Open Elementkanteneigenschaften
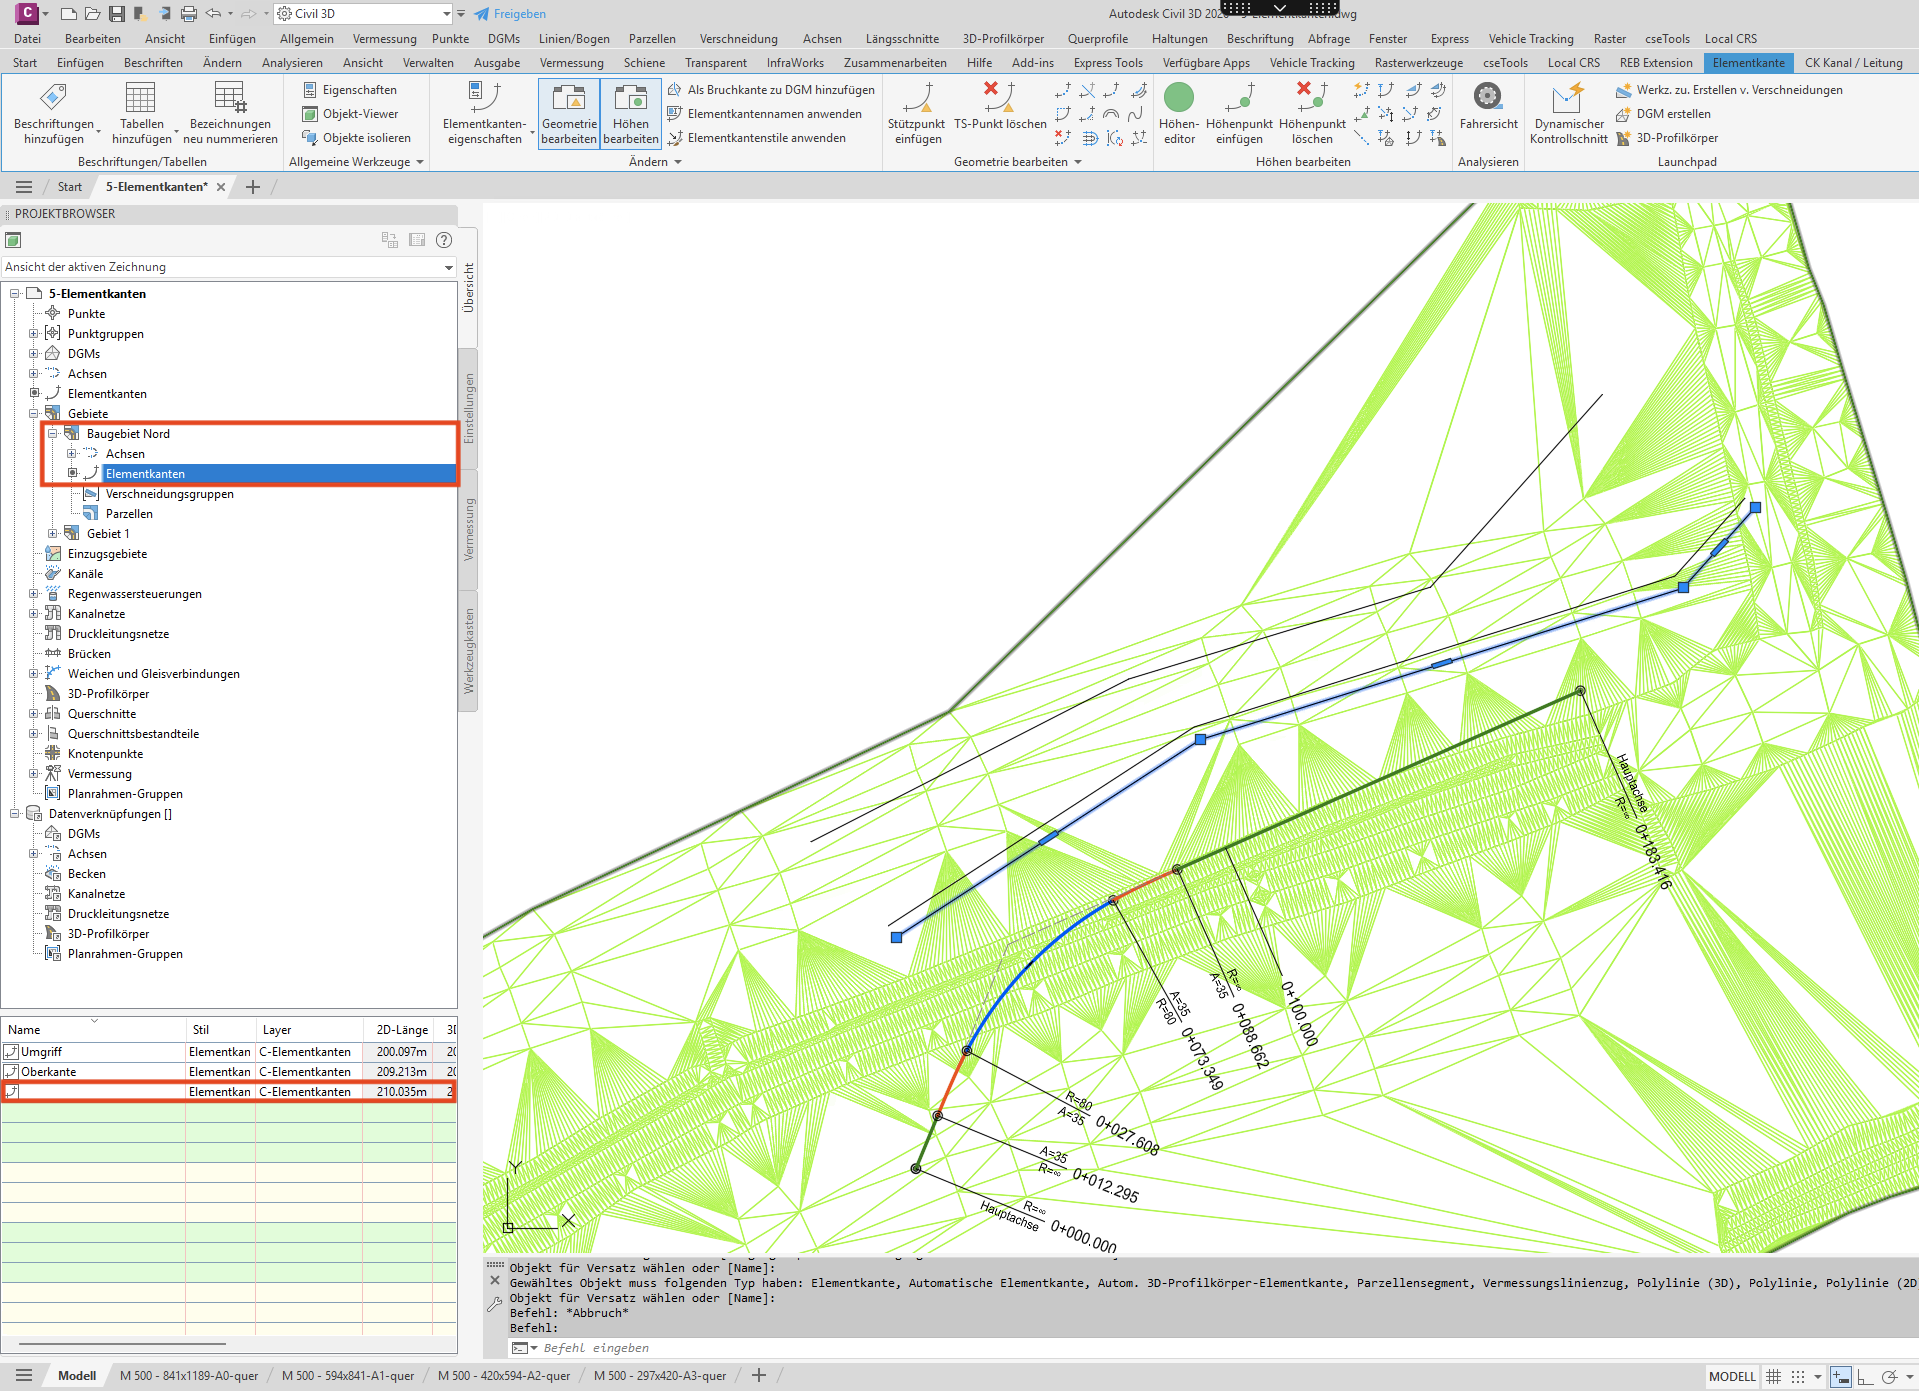 pos(484,113)
